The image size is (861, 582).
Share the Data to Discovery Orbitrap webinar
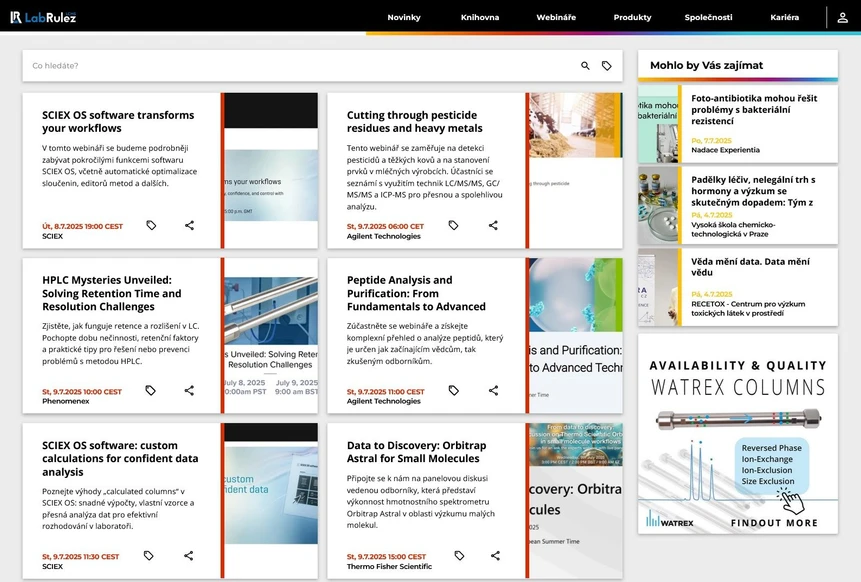tap(495, 556)
